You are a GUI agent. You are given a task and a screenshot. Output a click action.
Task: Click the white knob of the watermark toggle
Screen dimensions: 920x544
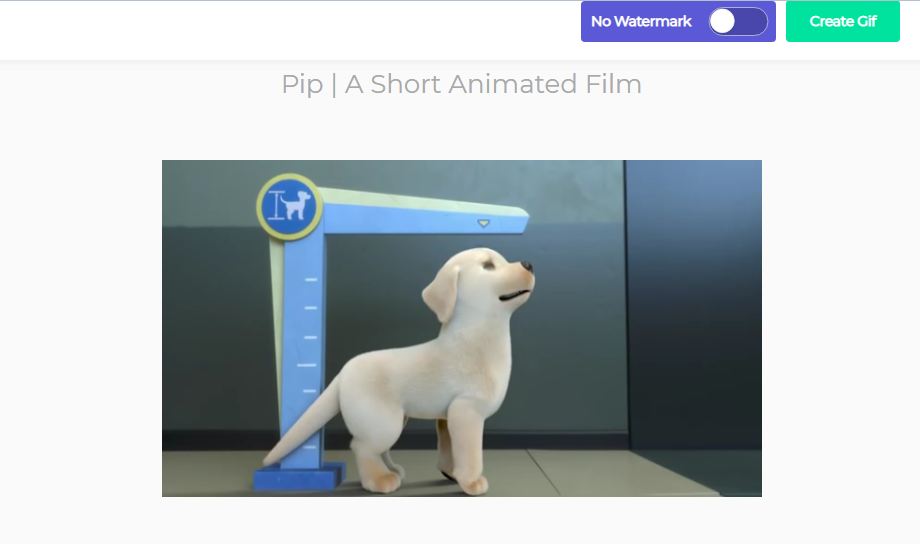tap(722, 22)
